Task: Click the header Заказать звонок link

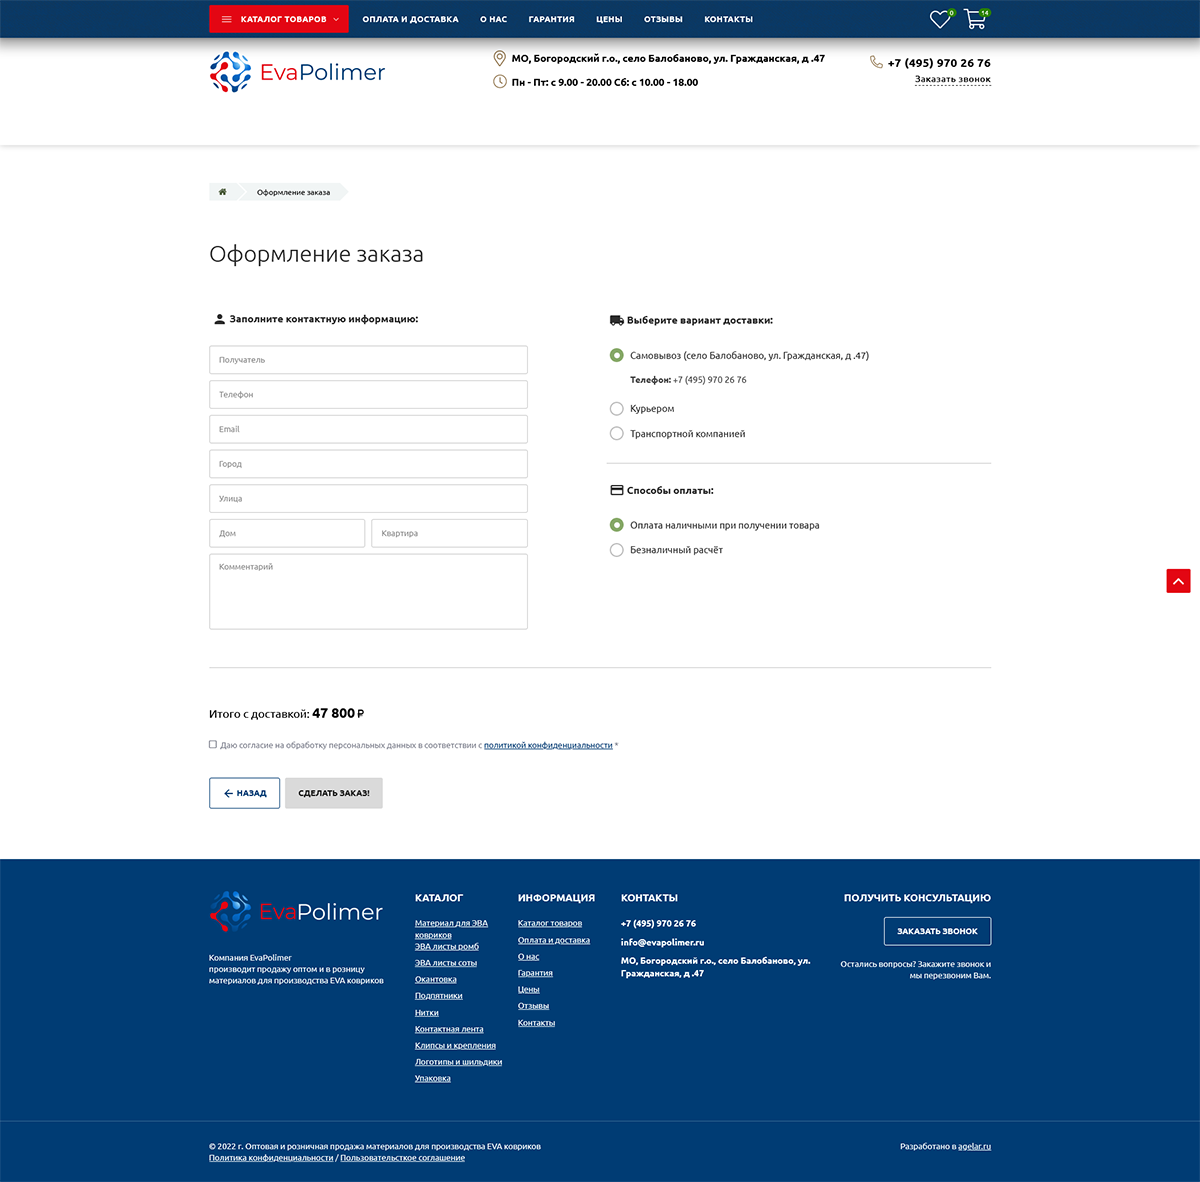Action: point(953,80)
